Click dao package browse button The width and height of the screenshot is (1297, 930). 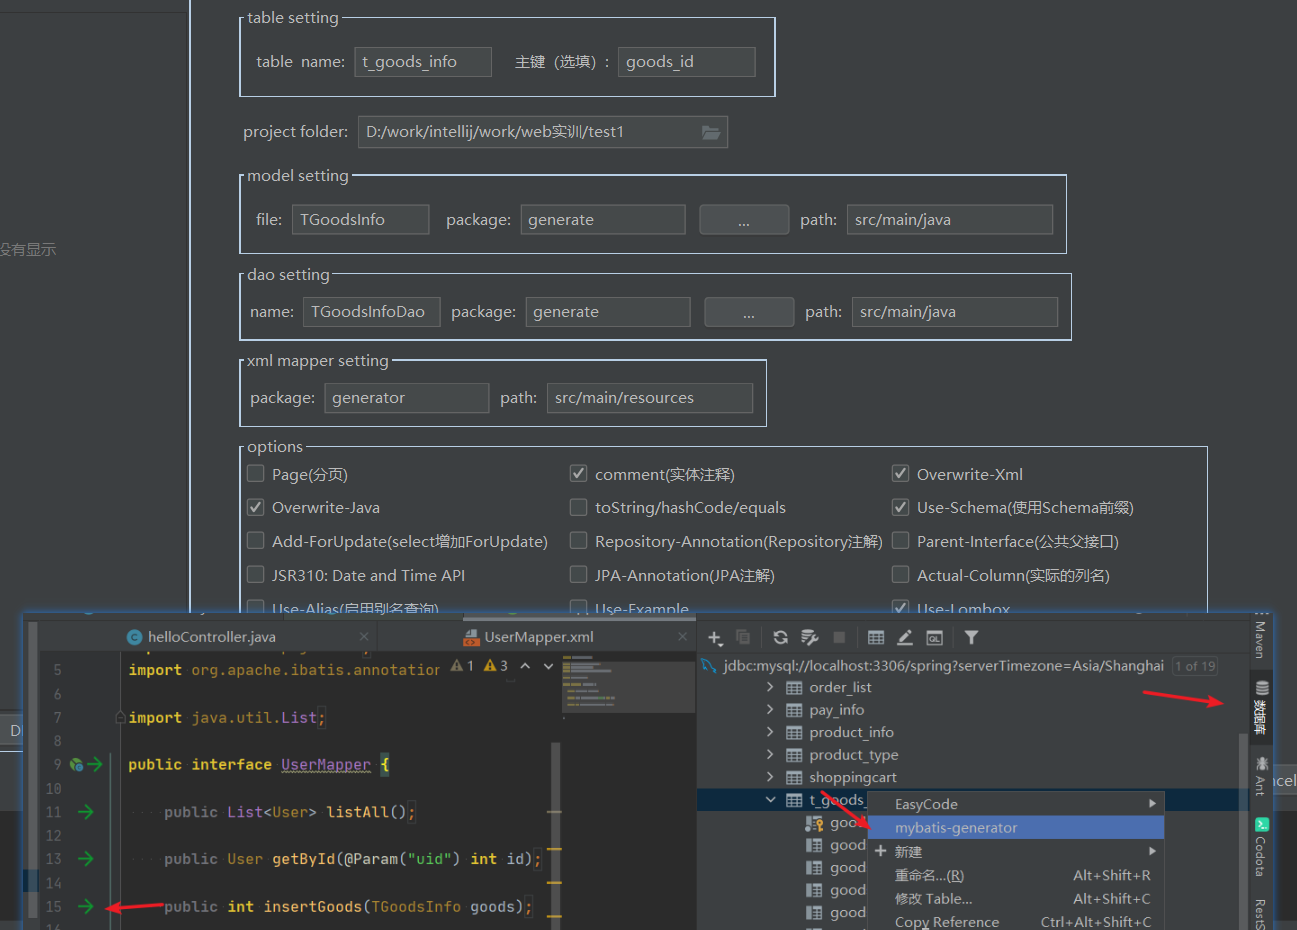pos(749,312)
